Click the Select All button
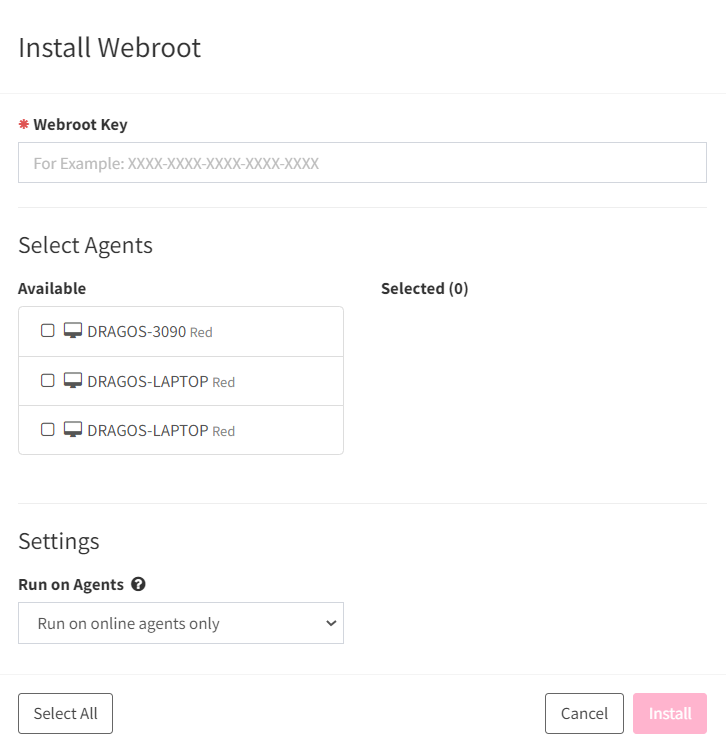Viewport: 726px width, 752px height. pyautogui.click(x=65, y=713)
